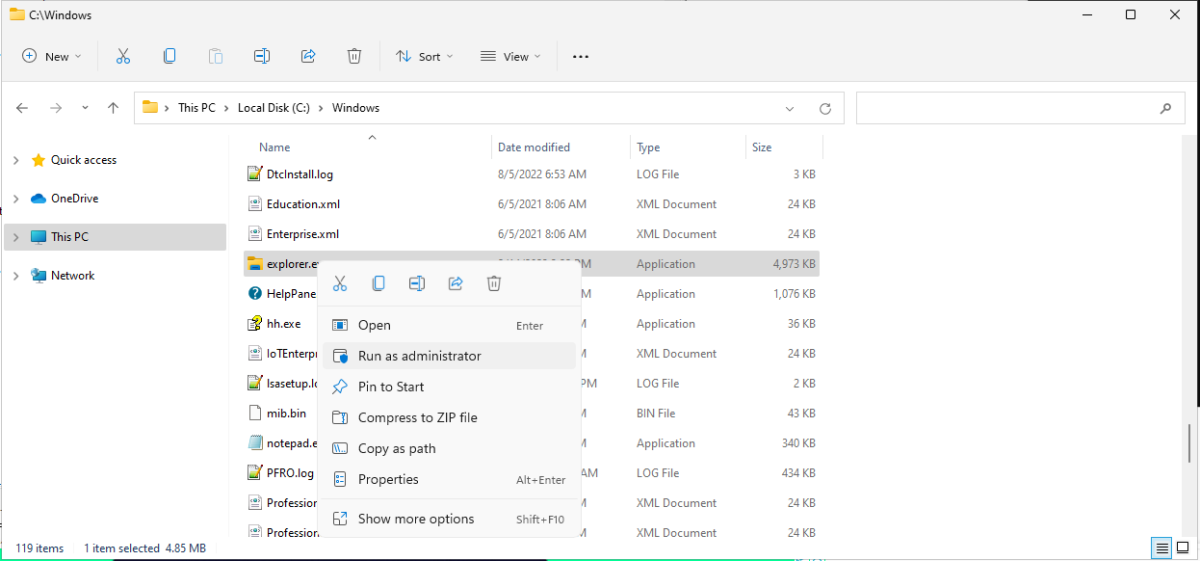Click the mib.bin file icon

pyautogui.click(x=254, y=413)
